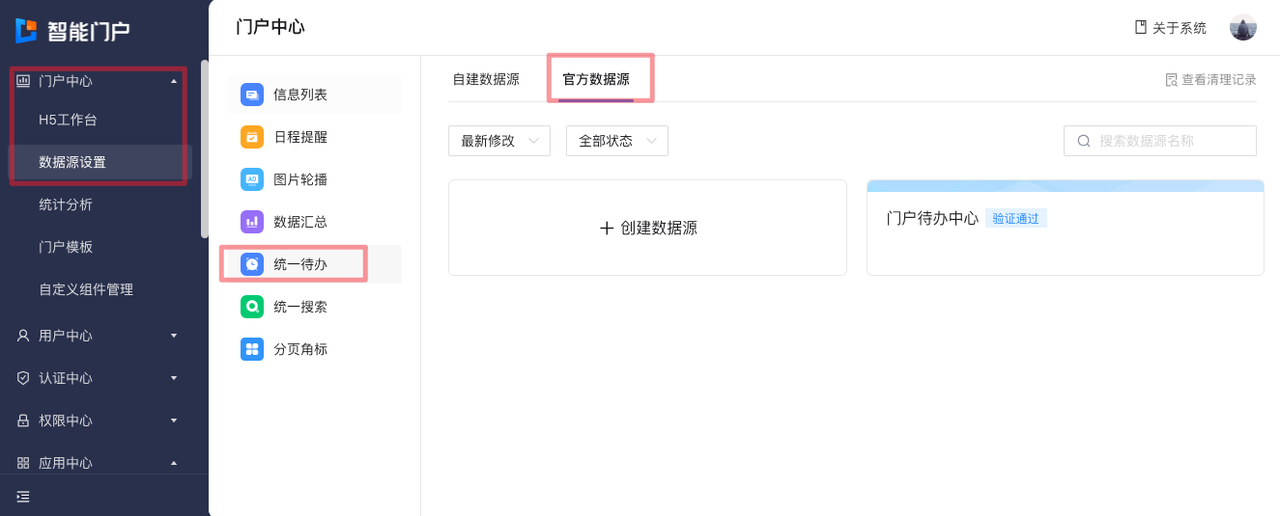Open the 全部状态 filter dropdown
The image size is (1280, 516).
point(617,141)
